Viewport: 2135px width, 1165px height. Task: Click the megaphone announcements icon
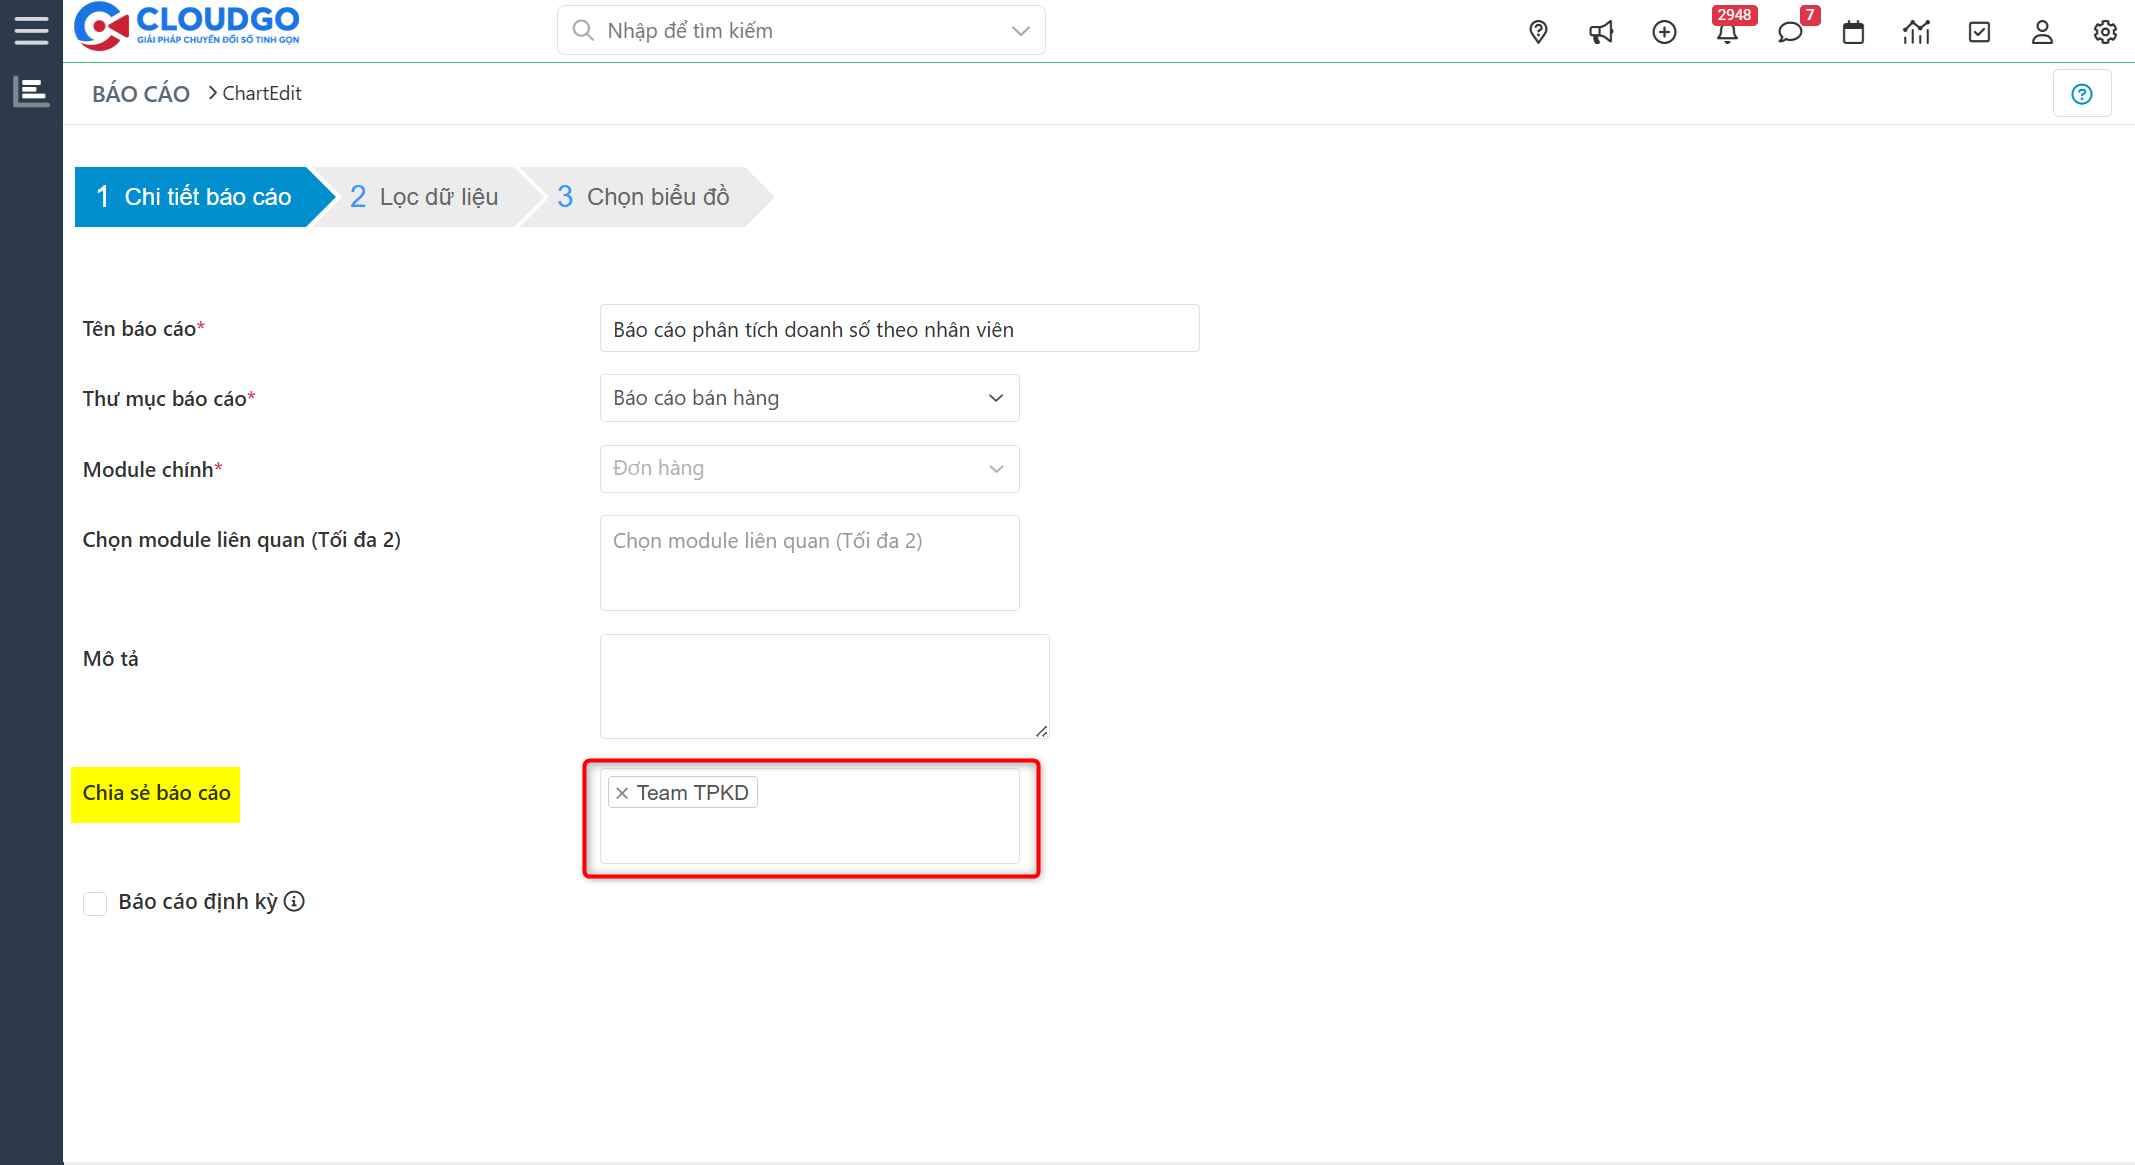1601,32
